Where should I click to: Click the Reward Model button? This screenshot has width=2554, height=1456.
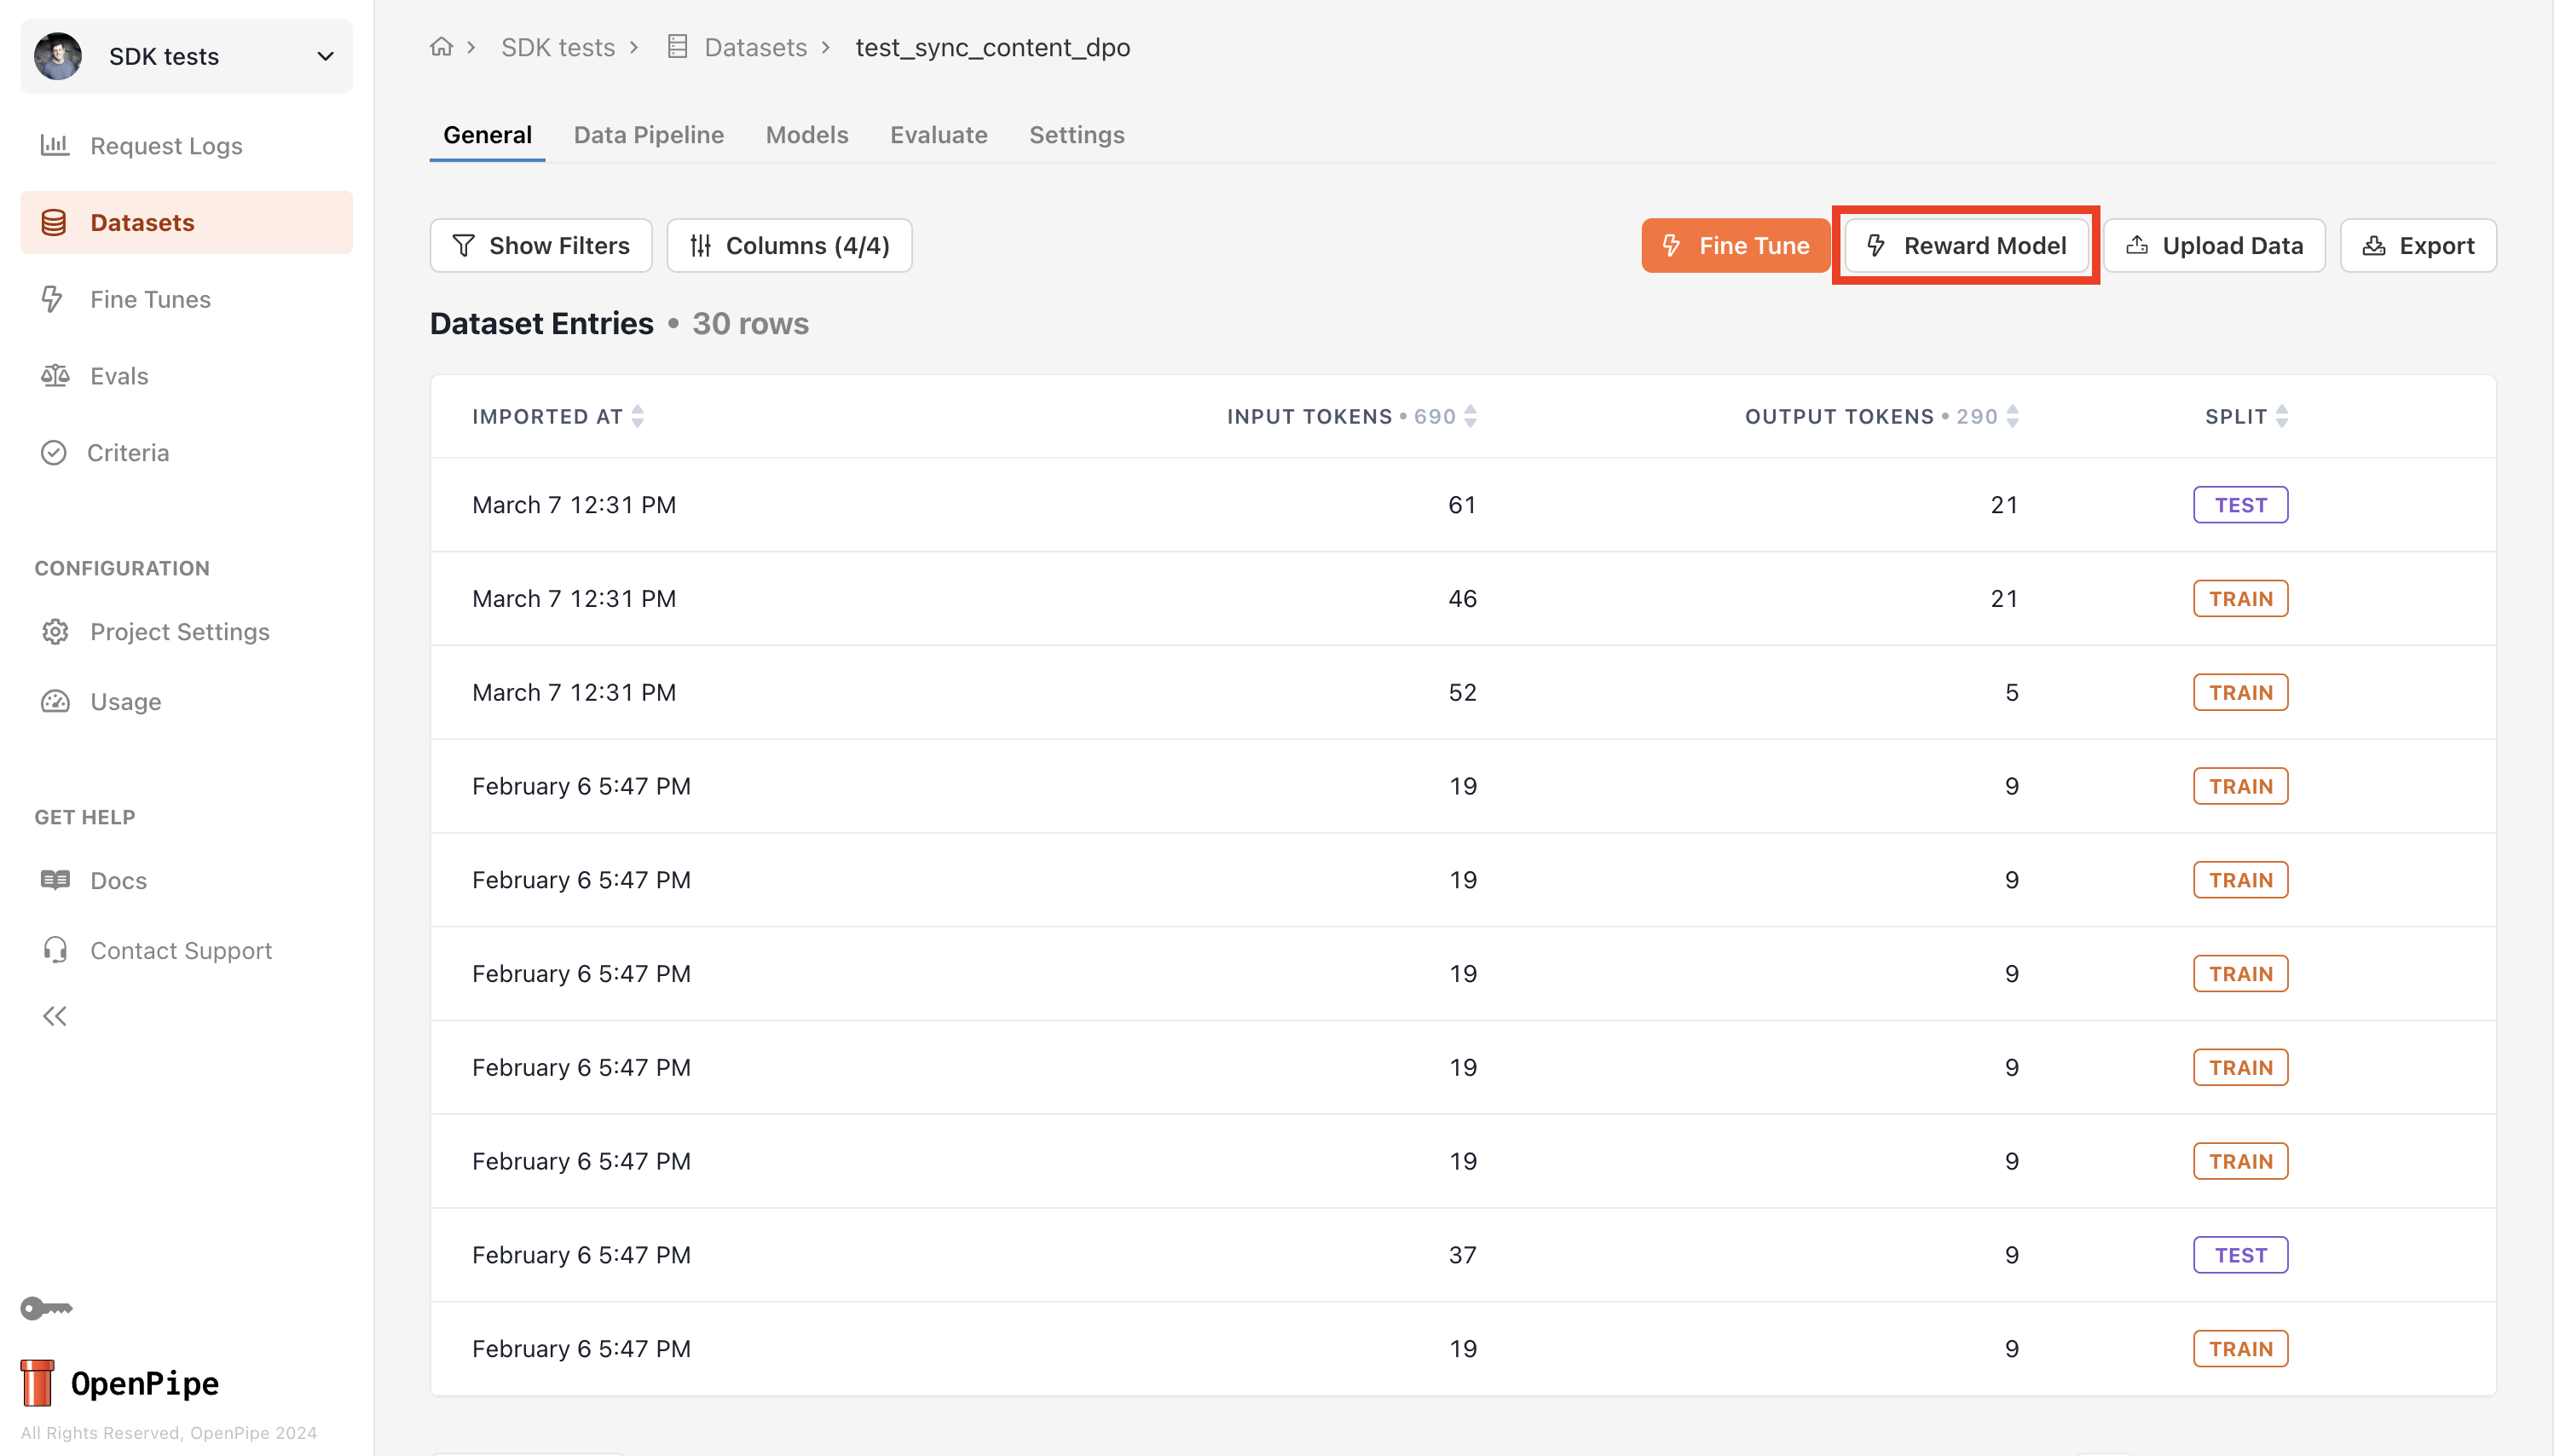pyautogui.click(x=1965, y=246)
